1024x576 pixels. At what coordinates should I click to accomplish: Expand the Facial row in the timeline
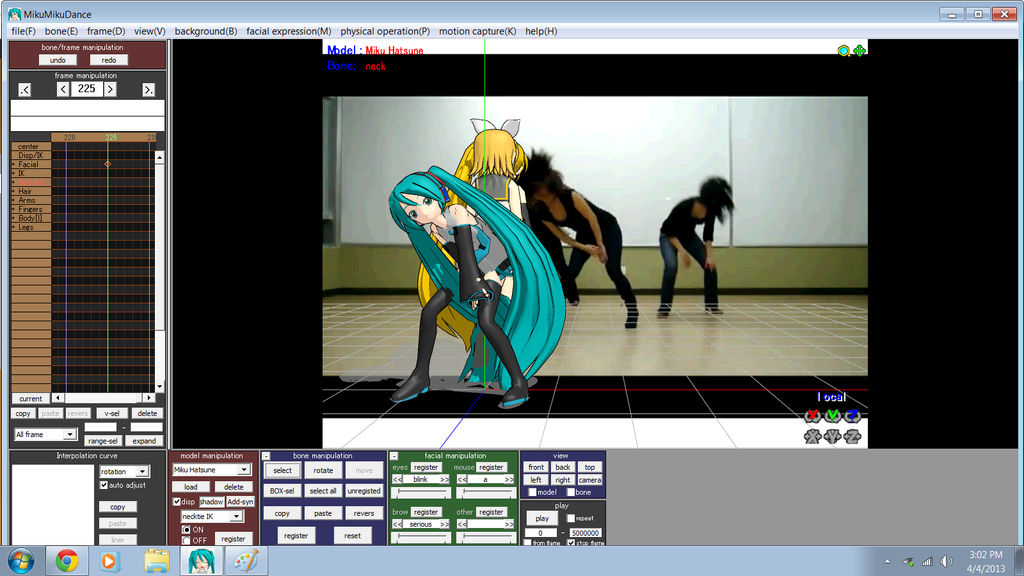pyautogui.click(x=14, y=165)
